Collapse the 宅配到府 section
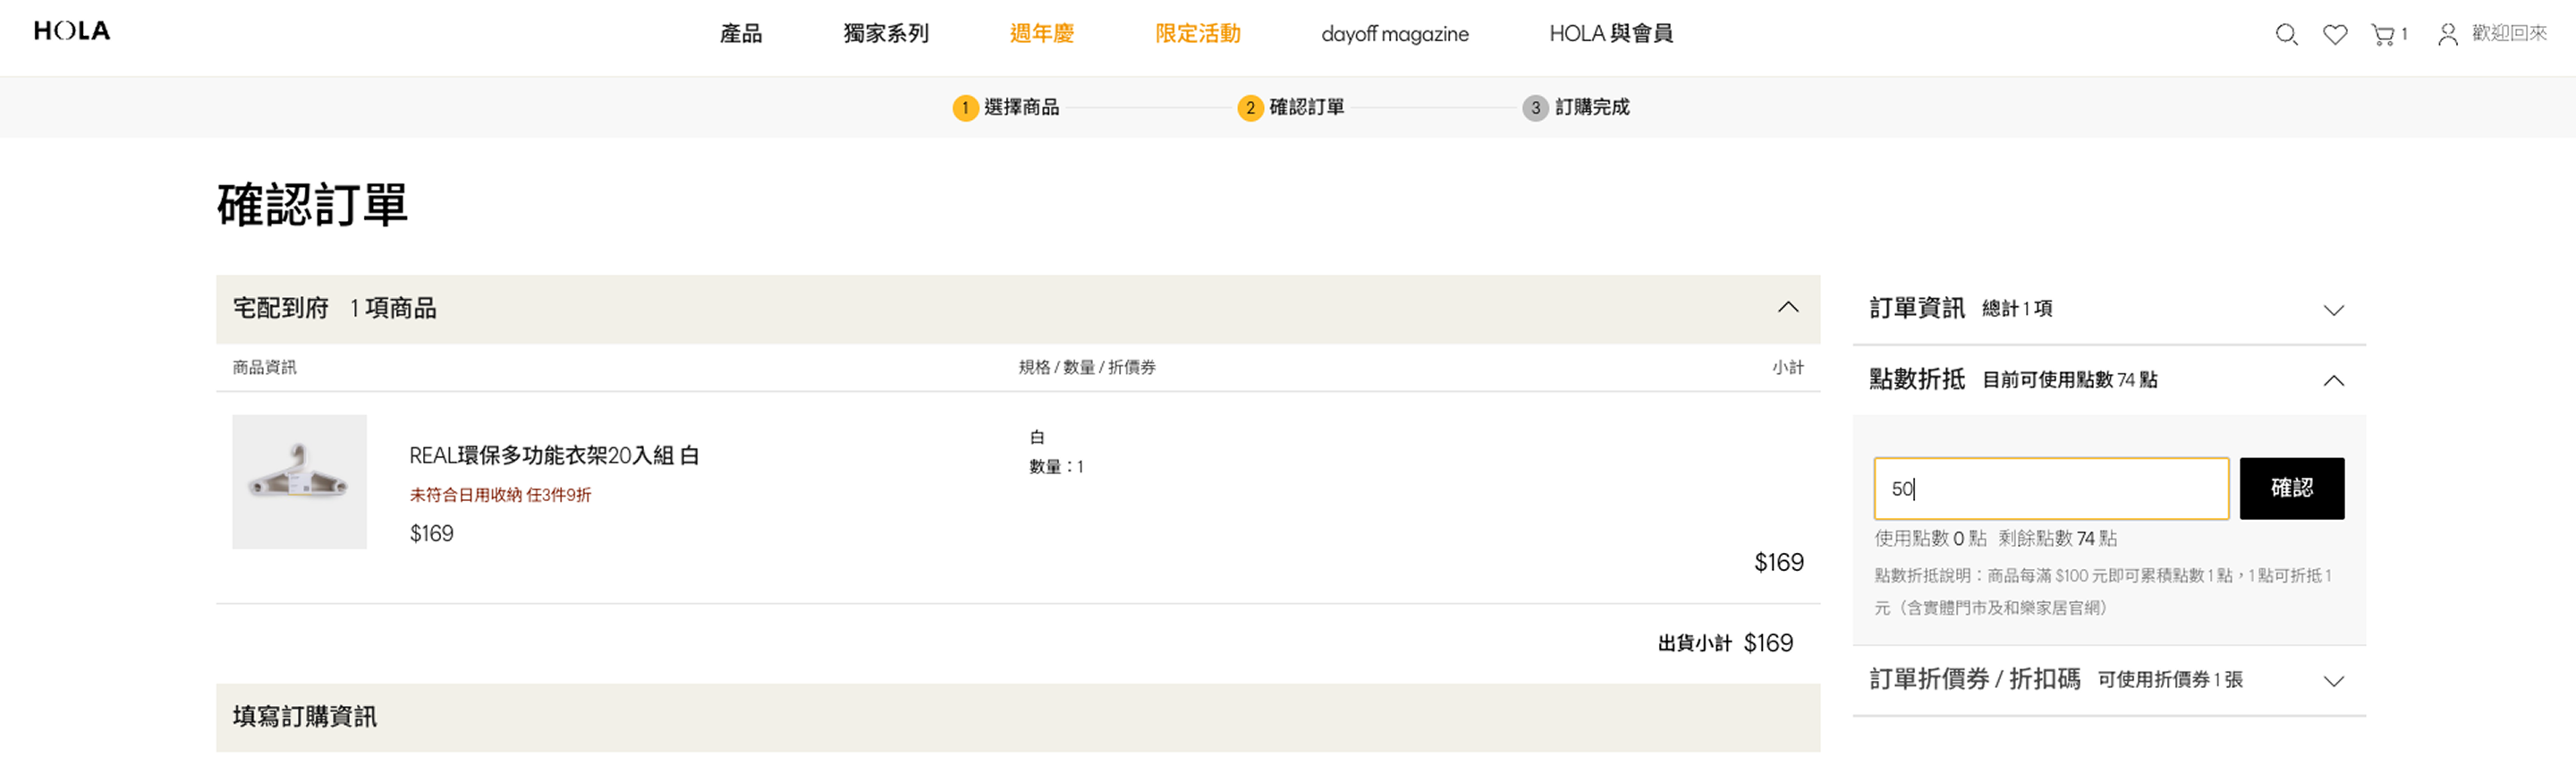The height and width of the screenshot is (765, 2576). (1788, 308)
